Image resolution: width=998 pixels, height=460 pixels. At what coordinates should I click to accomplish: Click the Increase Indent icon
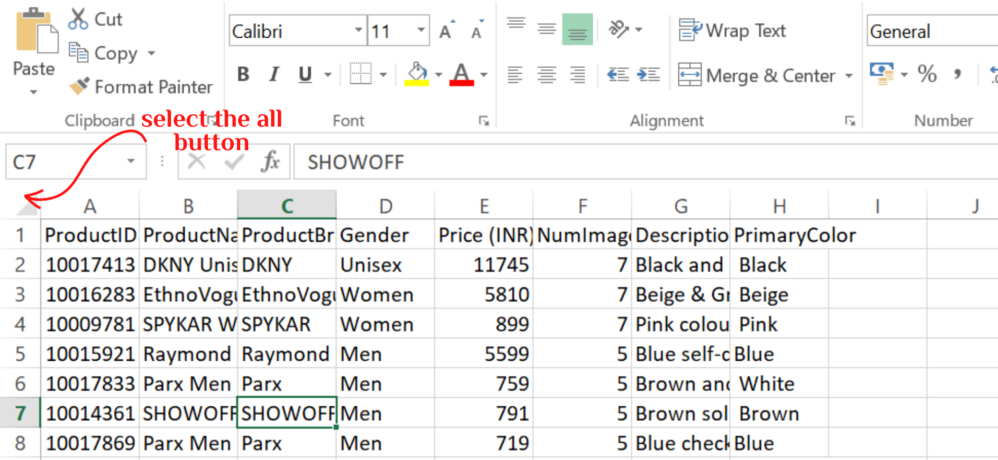pyautogui.click(x=649, y=75)
